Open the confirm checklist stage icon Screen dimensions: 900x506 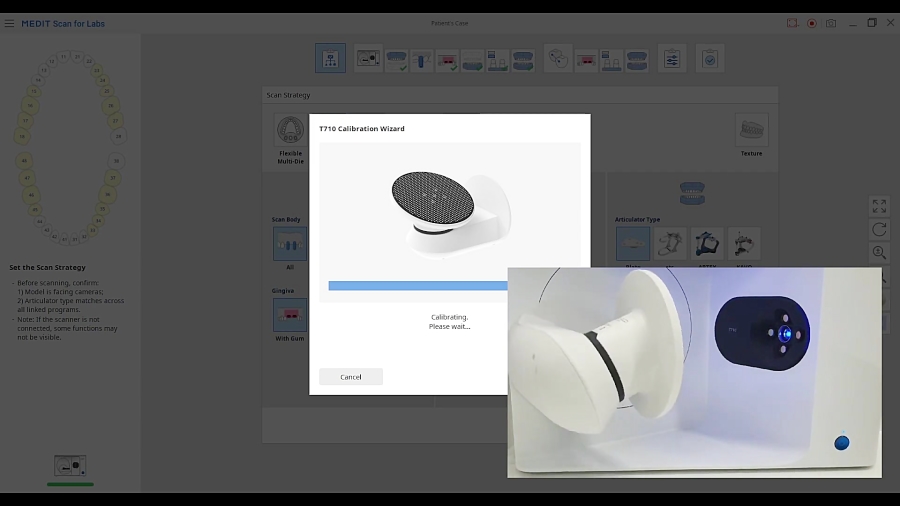coord(709,58)
